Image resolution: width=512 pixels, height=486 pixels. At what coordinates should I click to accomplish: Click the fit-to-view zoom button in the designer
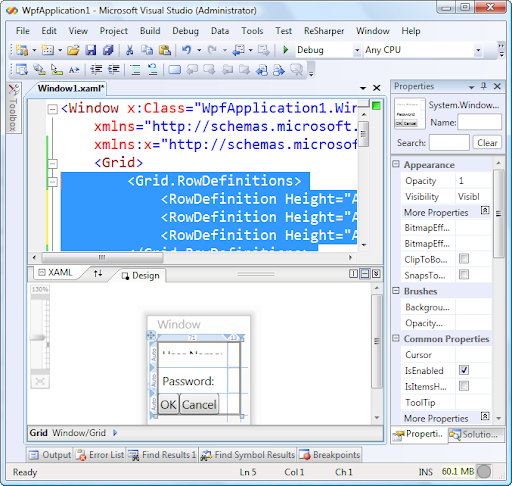40,381
